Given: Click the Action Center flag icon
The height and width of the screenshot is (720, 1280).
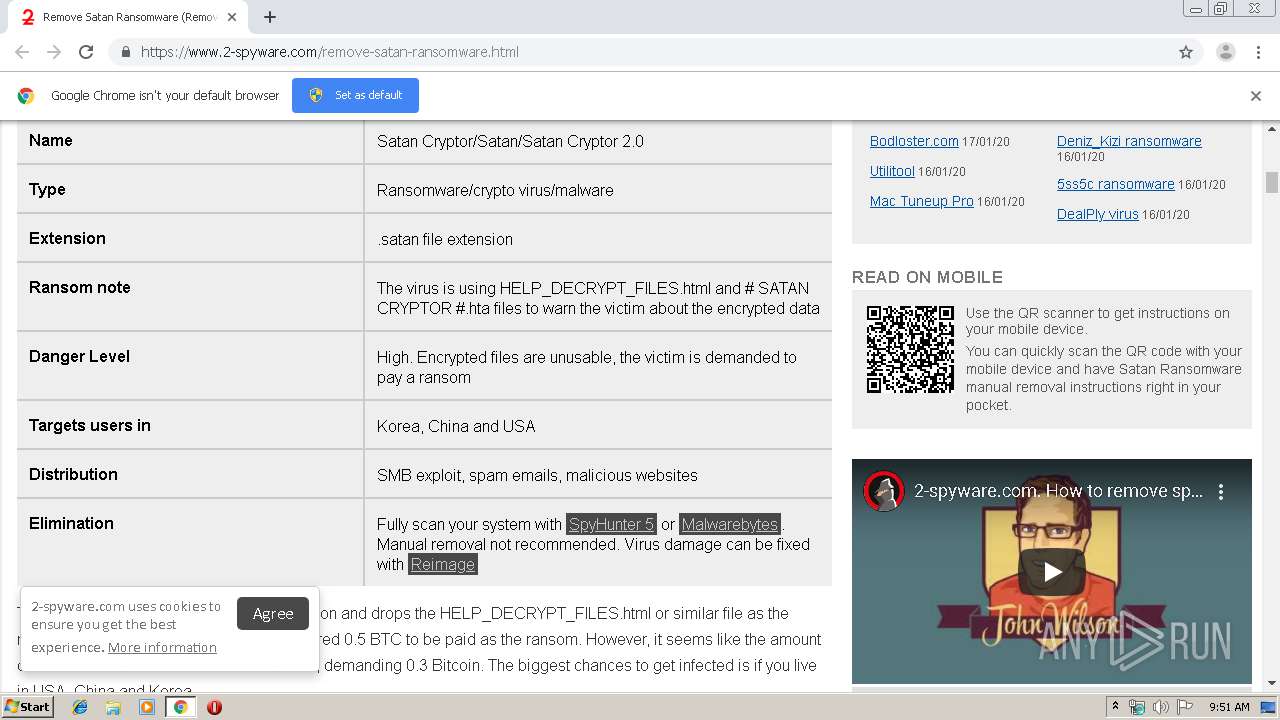Looking at the screenshot, I should tap(1184, 707).
